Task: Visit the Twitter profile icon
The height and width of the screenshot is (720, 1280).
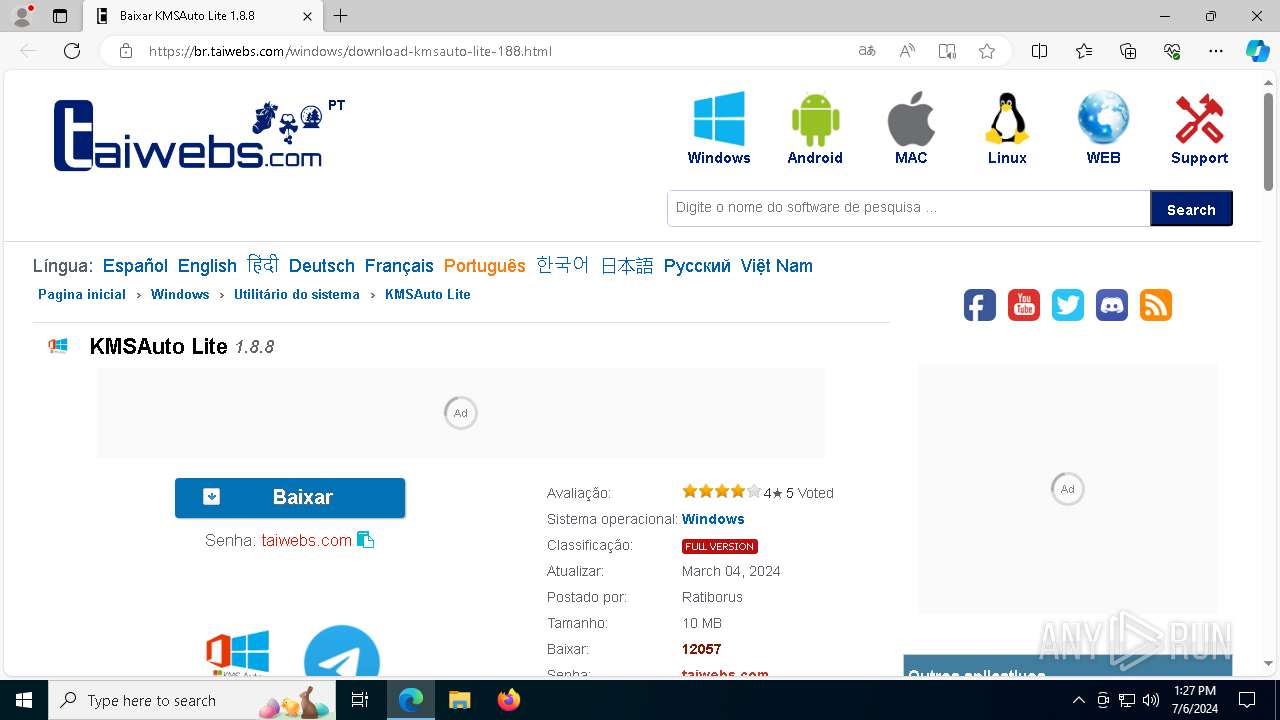Action: click(x=1068, y=305)
